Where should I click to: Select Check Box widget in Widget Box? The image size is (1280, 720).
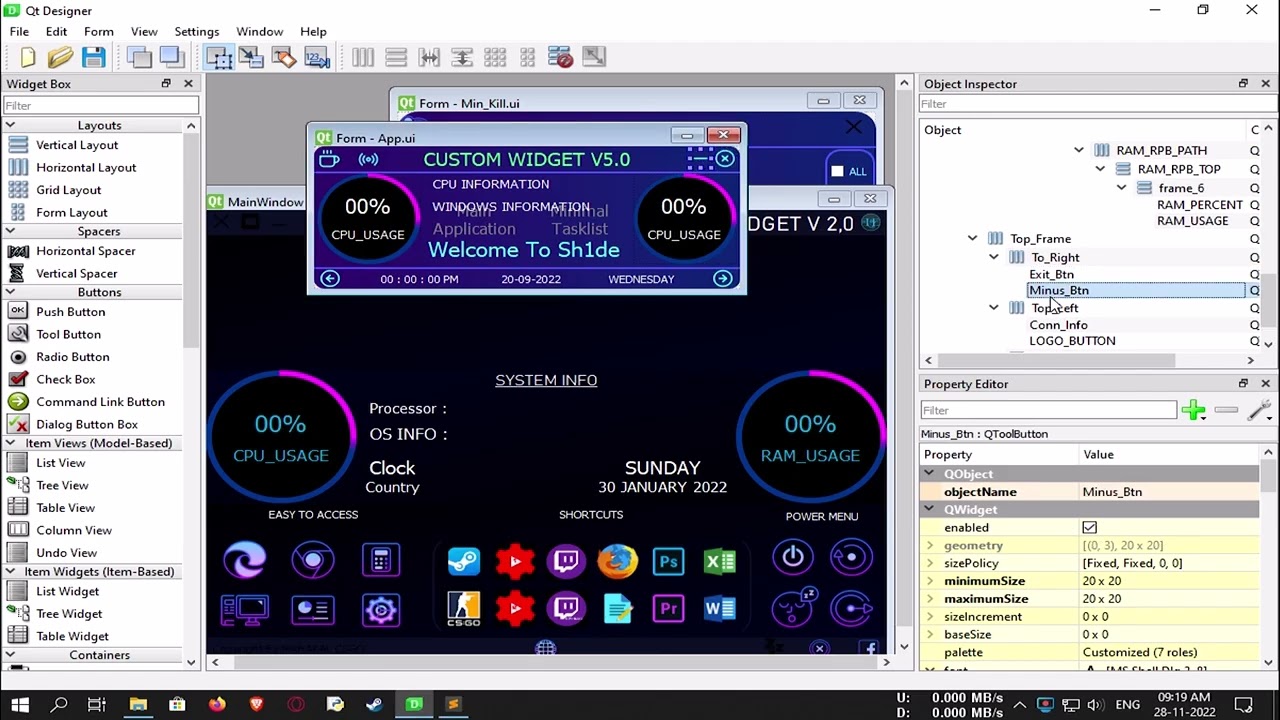(66, 379)
